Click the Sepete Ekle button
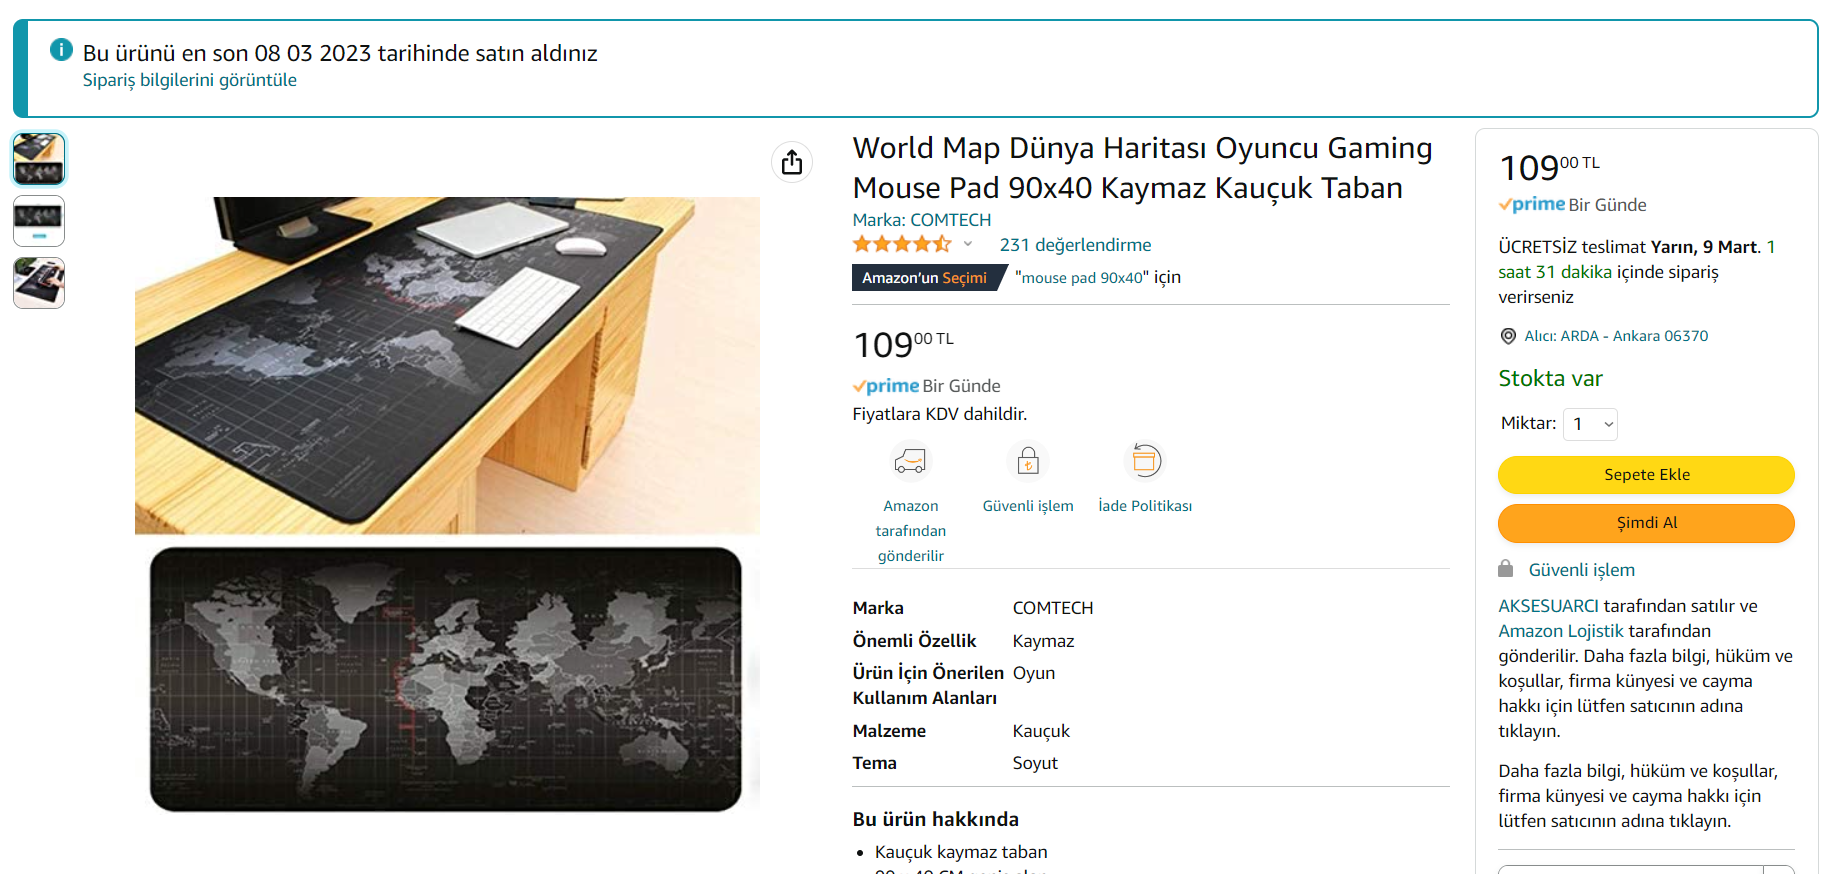 point(1646,475)
